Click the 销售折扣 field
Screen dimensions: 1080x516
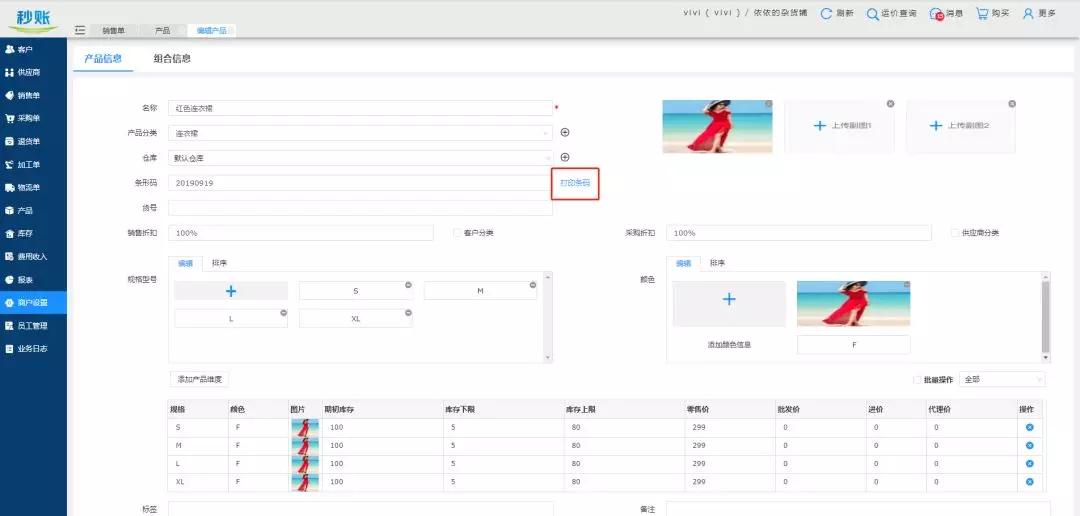click(301, 233)
